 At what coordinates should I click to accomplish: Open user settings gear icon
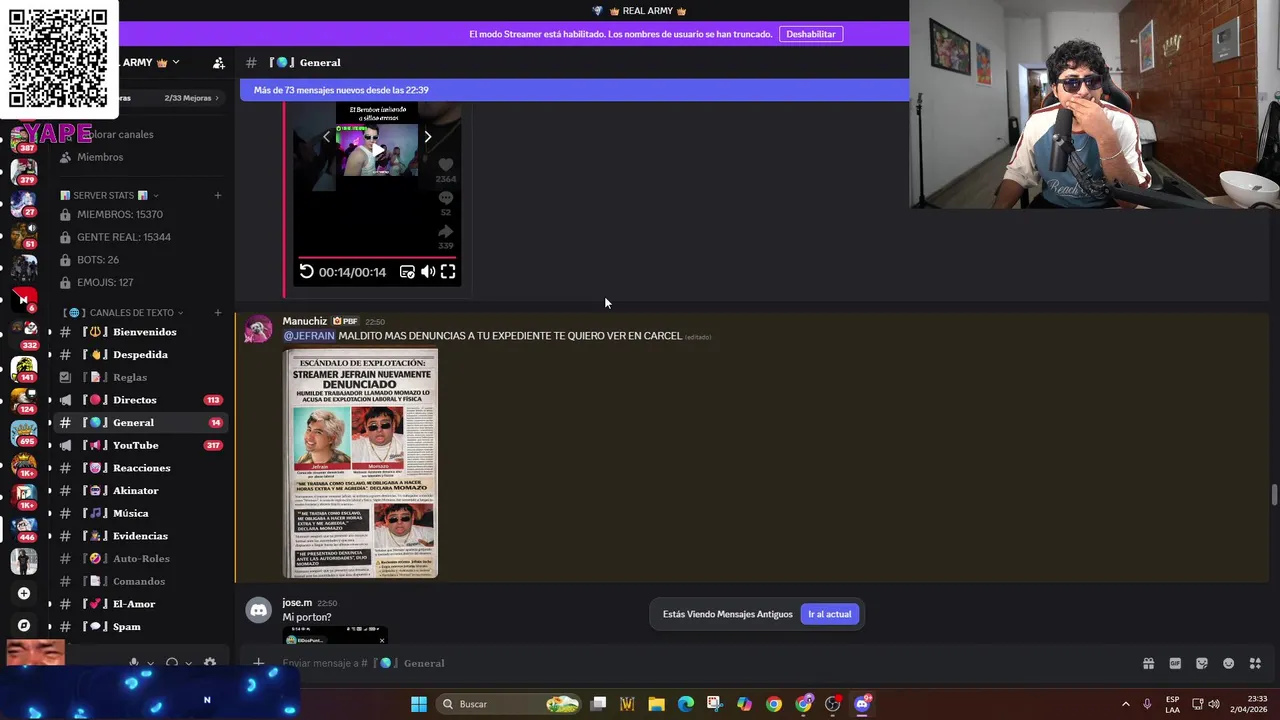click(210, 663)
